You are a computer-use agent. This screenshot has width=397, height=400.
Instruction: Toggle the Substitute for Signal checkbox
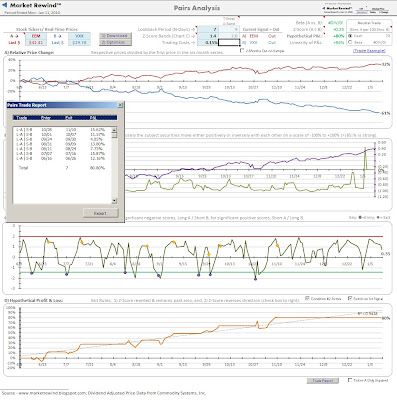(x=350, y=298)
